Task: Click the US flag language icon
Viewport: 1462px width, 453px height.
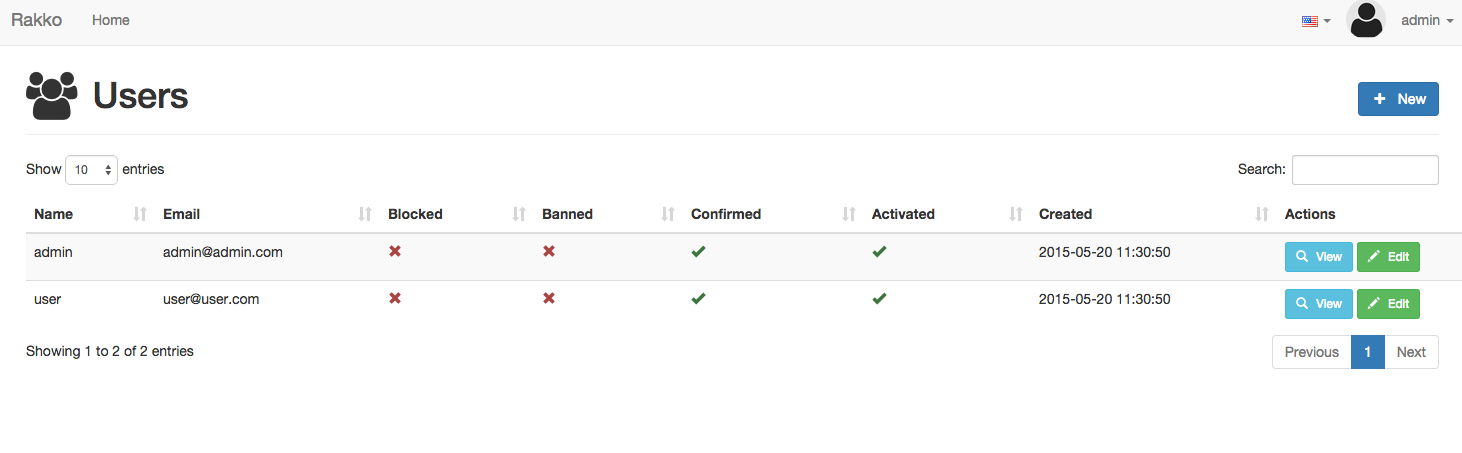Action: 1309,21
